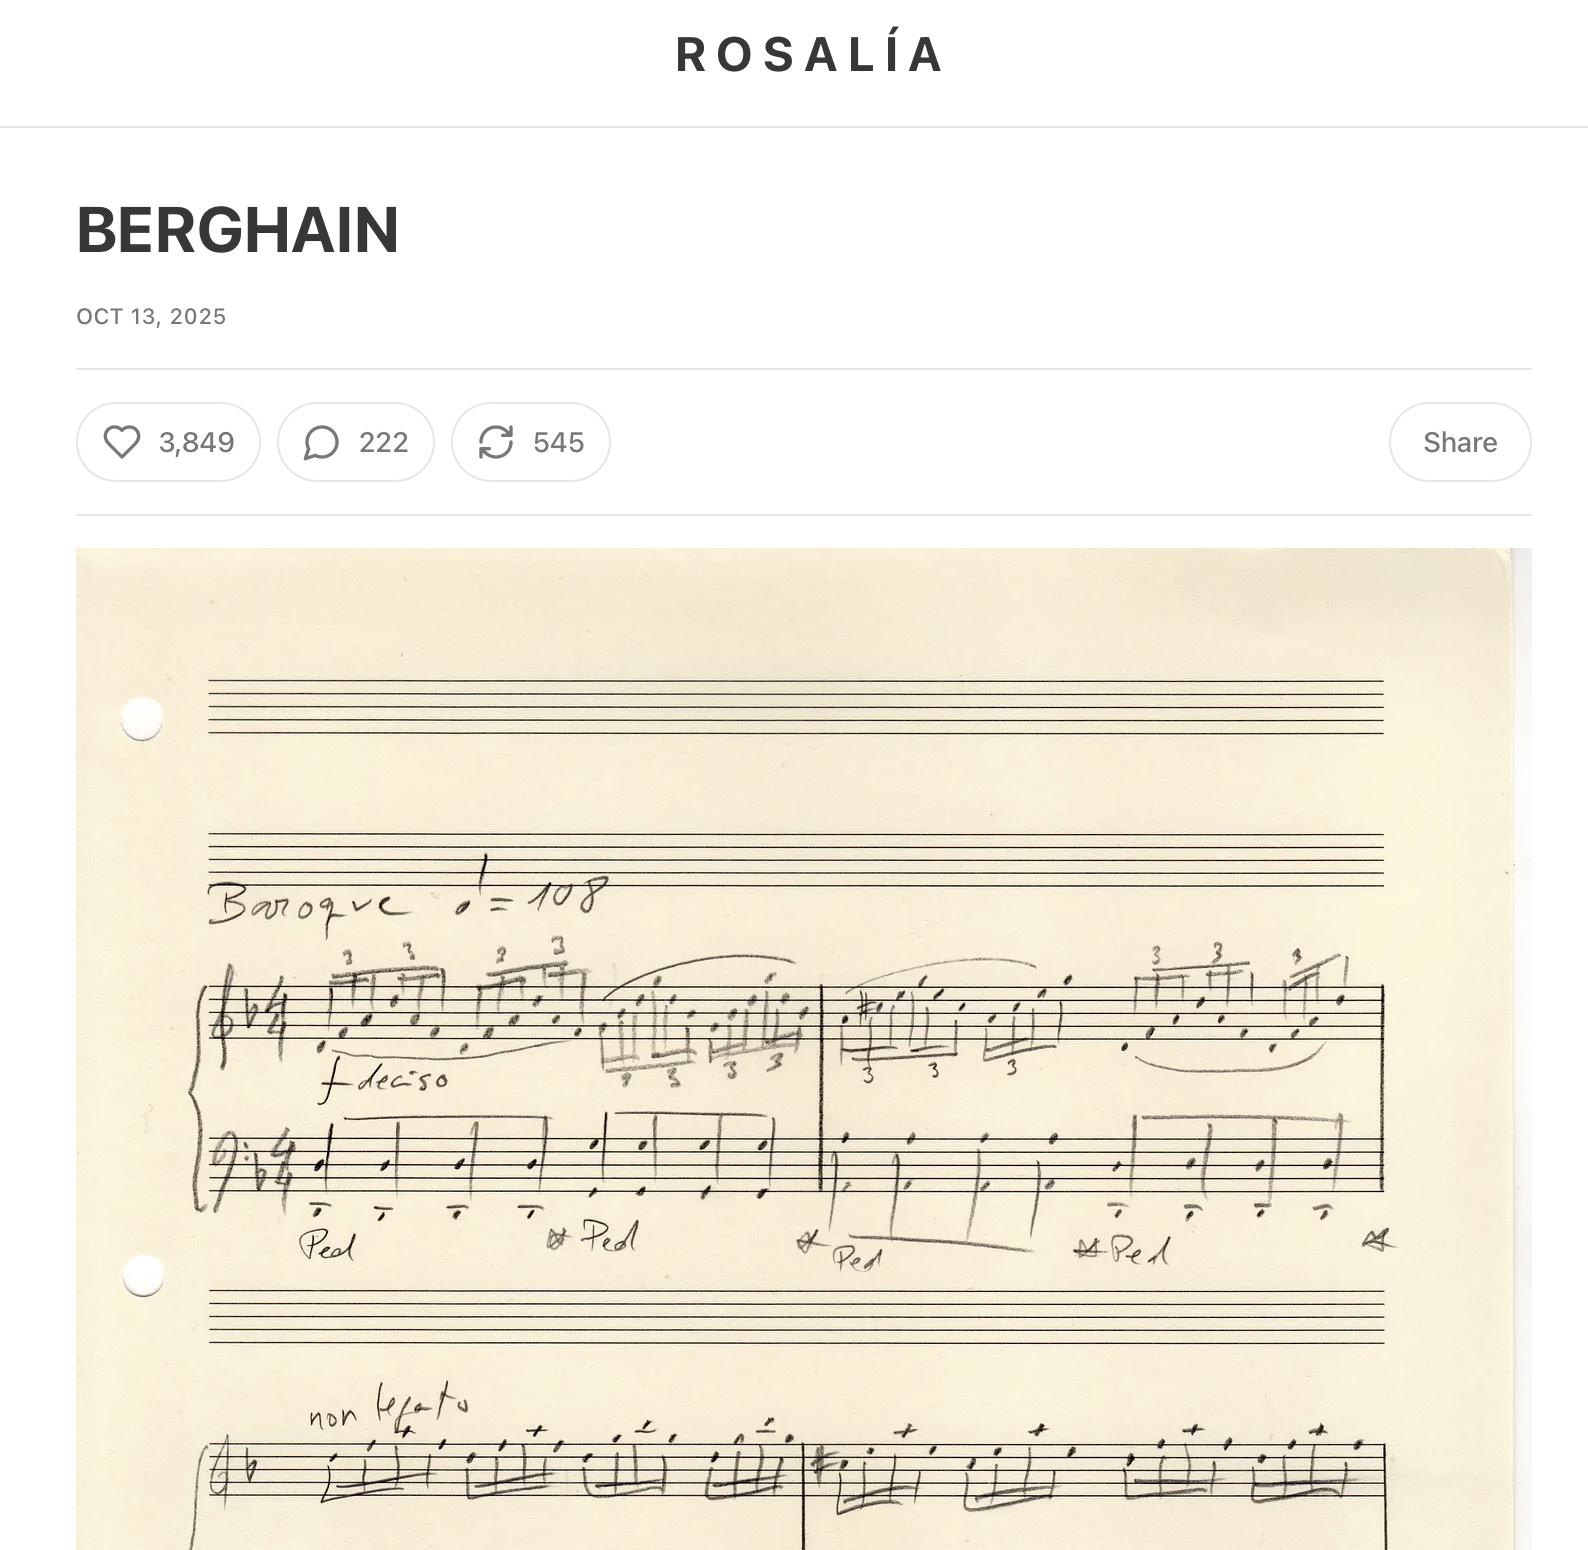Click the 222 comments count
This screenshot has width=1588, height=1550.
(x=383, y=442)
